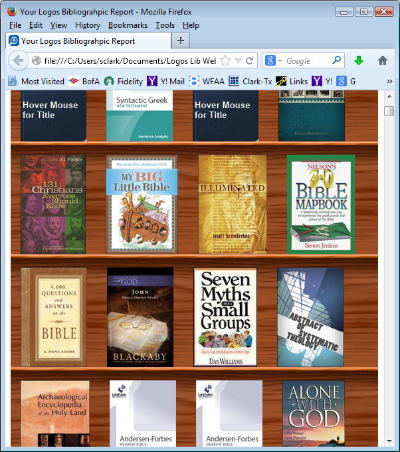
Task: Open the Alone With God book
Action: click(x=313, y=414)
